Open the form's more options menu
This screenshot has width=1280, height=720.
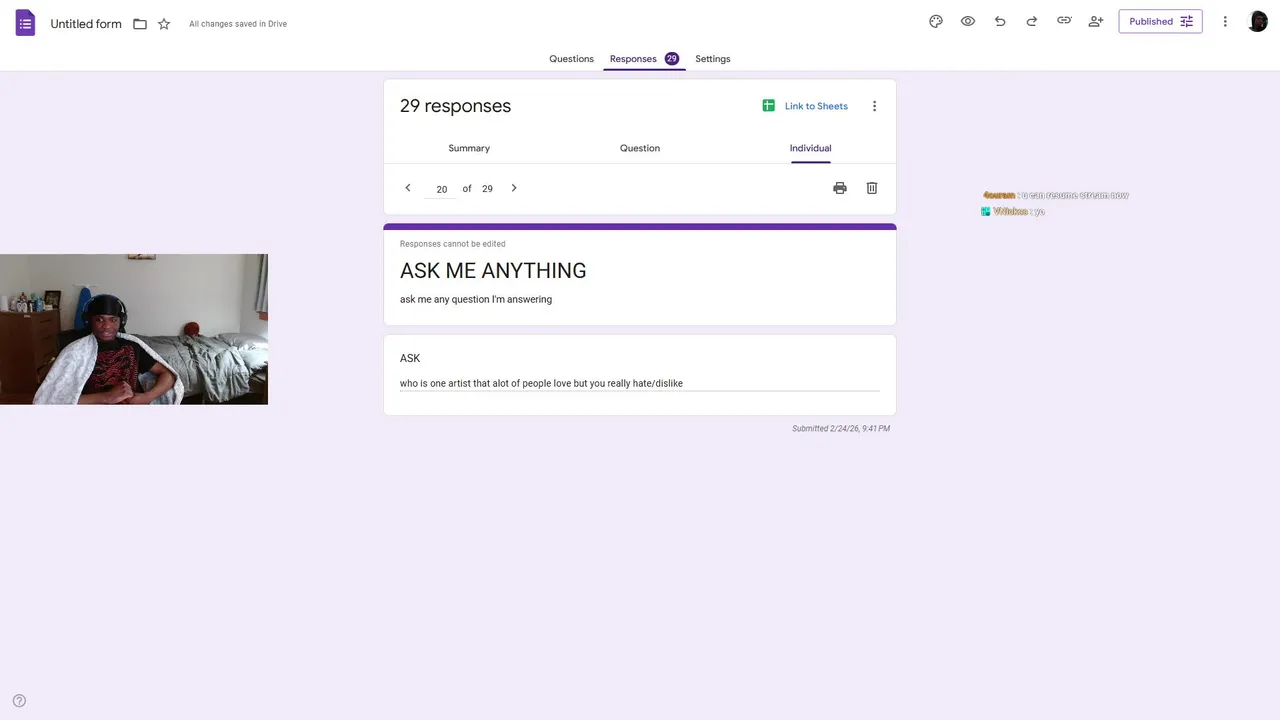1225,21
